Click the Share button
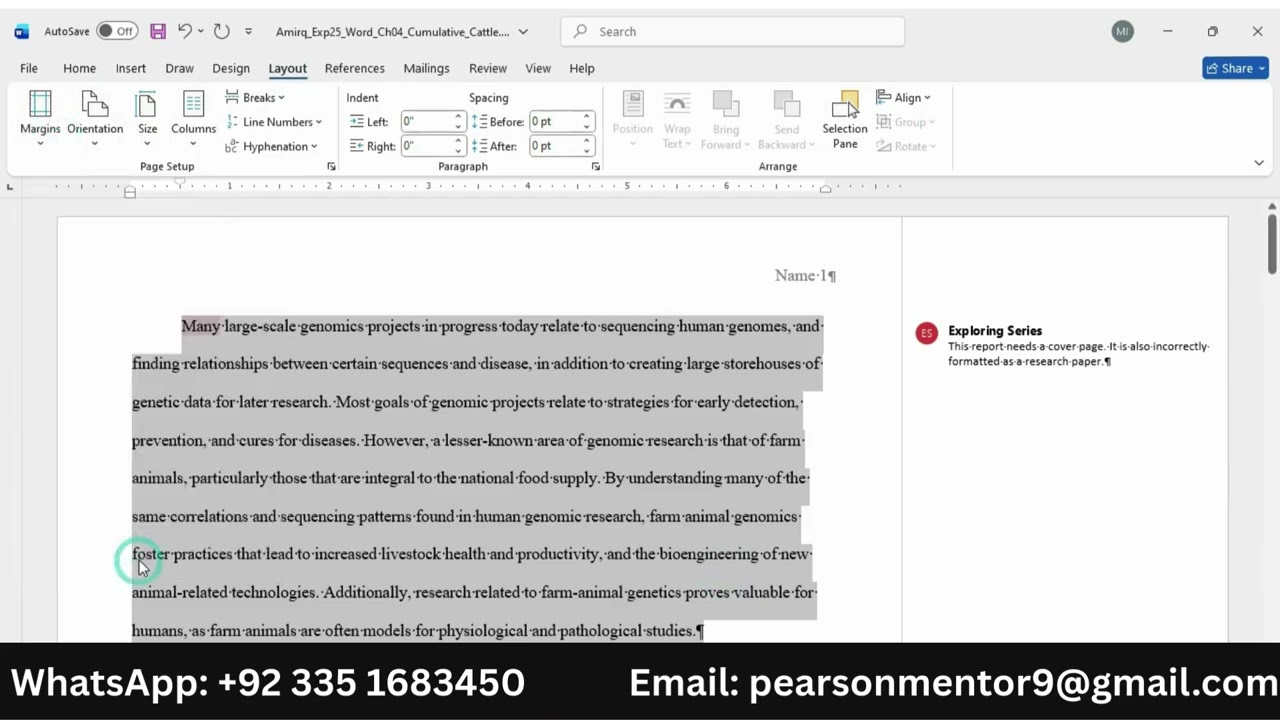The height and width of the screenshot is (720, 1280). tap(1235, 68)
